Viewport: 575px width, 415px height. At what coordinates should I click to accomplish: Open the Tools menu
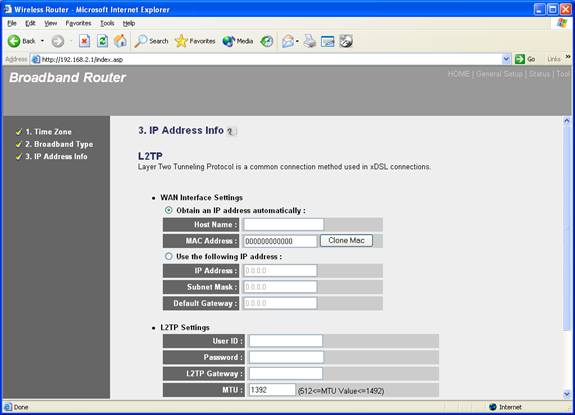(x=107, y=23)
